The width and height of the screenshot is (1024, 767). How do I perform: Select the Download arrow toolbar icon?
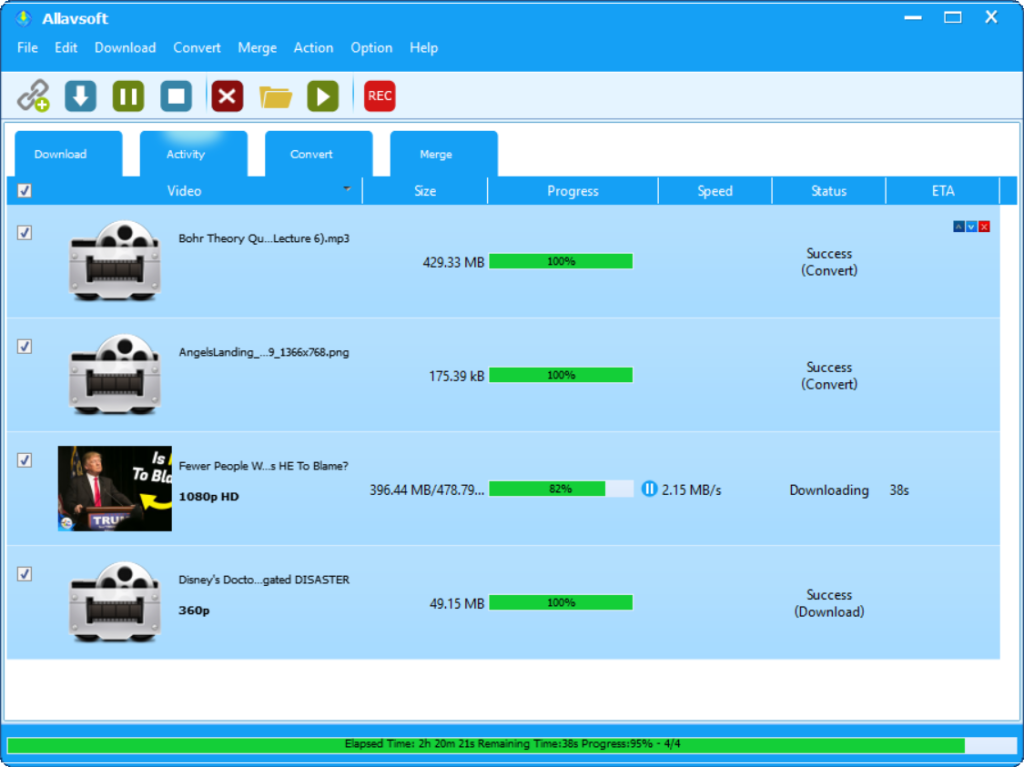(x=80, y=95)
